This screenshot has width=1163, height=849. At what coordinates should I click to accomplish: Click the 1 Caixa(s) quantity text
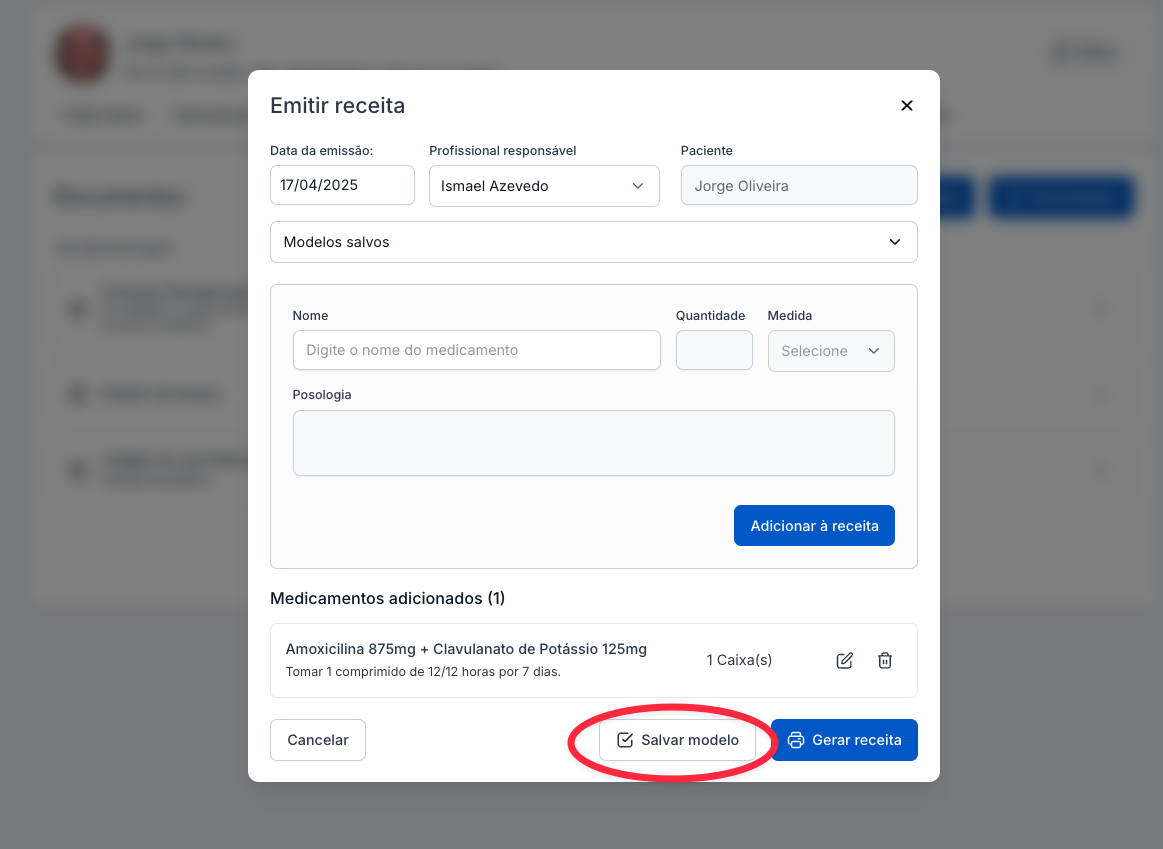point(739,660)
